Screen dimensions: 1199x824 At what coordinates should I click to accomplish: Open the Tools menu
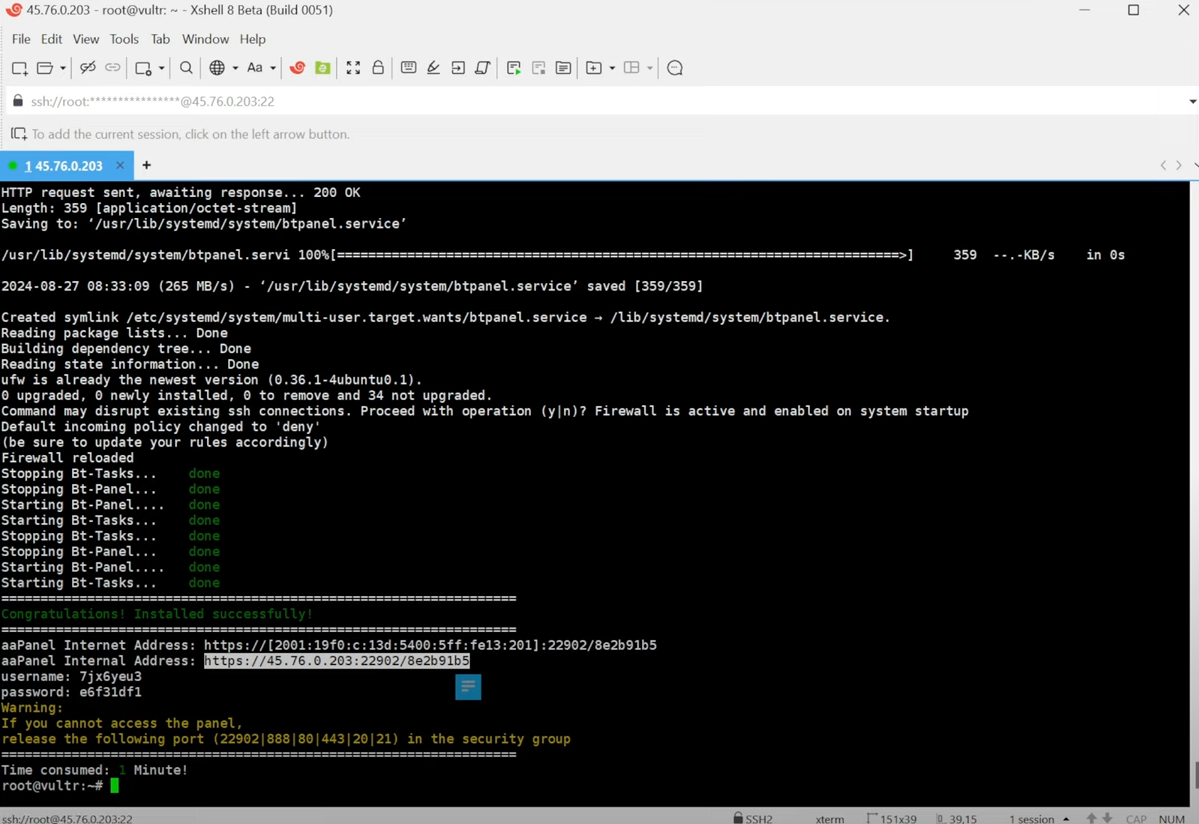pyautogui.click(x=124, y=39)
